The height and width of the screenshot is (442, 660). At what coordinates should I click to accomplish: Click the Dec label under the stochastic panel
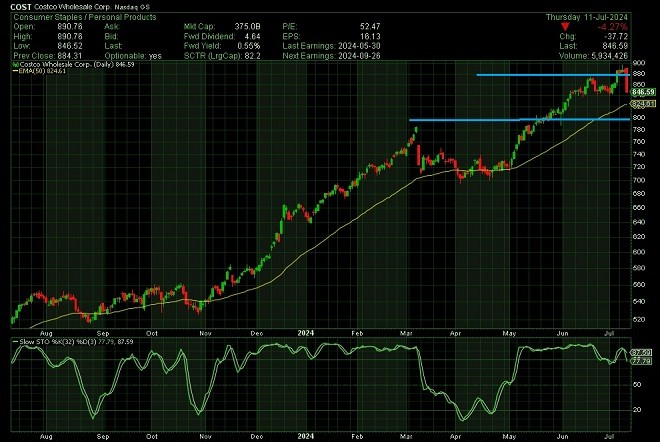click(x=256, y=437)
